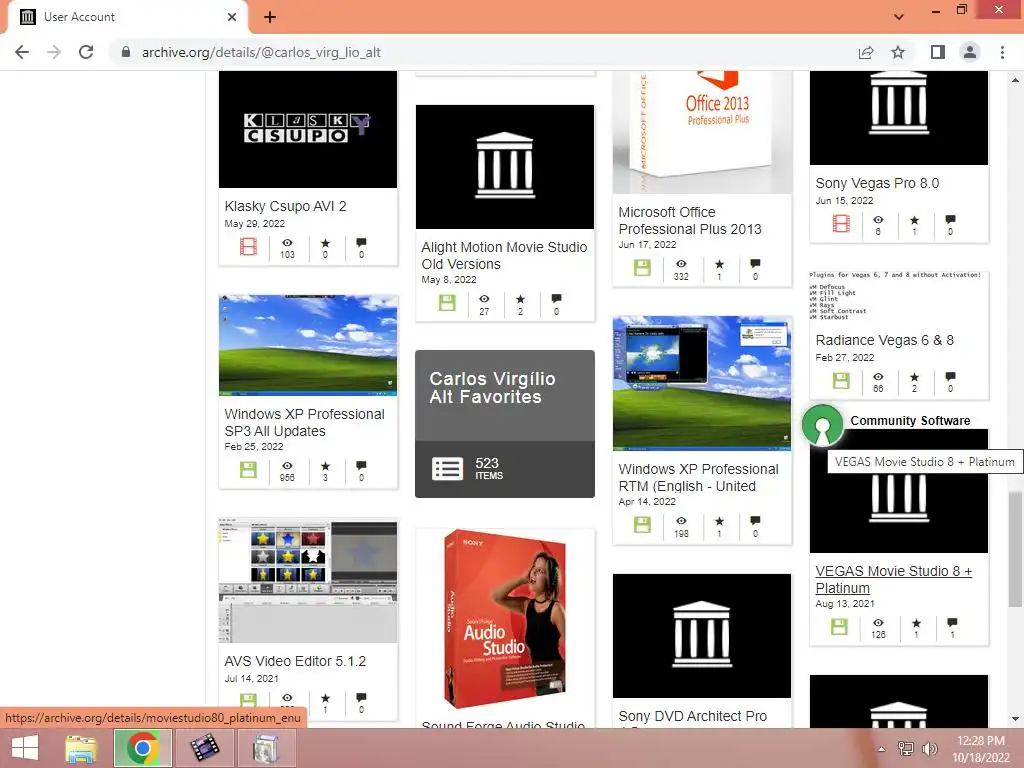Open the film clapper app in taskbar

click(205, 748)
